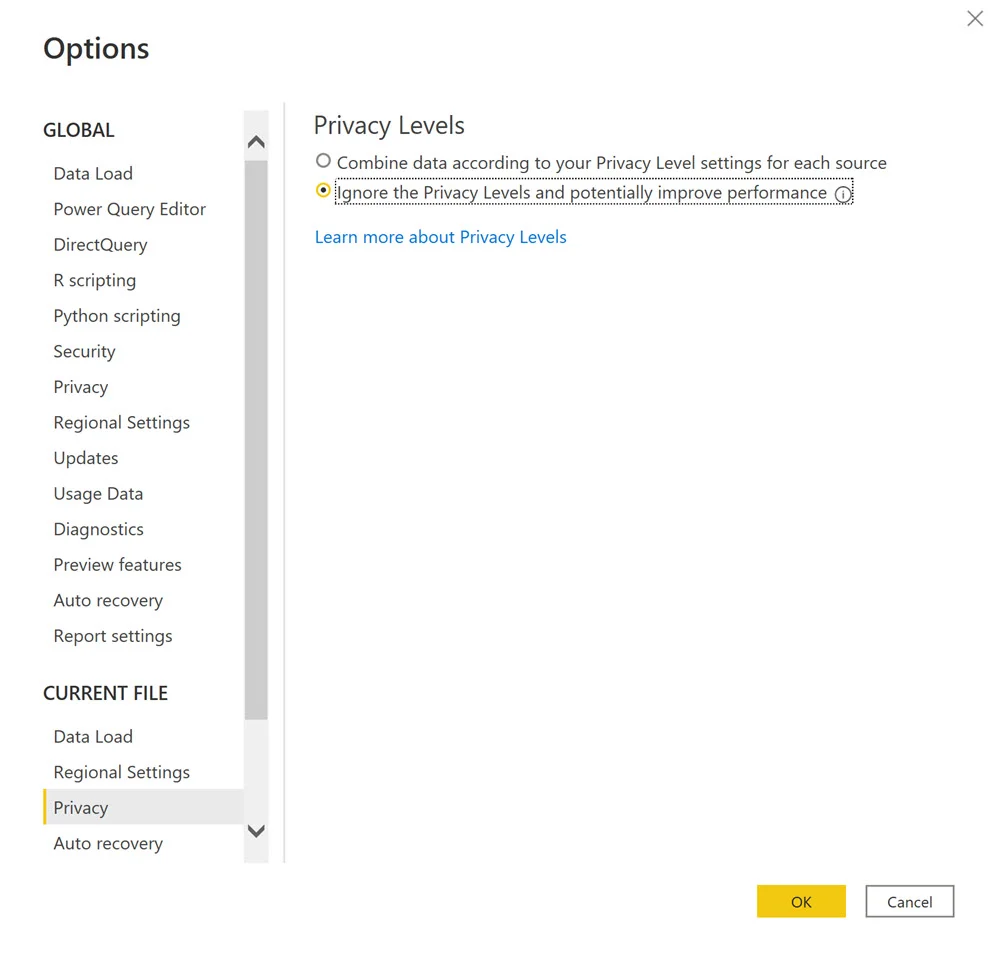Select Ignore the Privacy Levels radio option
1000x963 pixels.
point(323,190)
